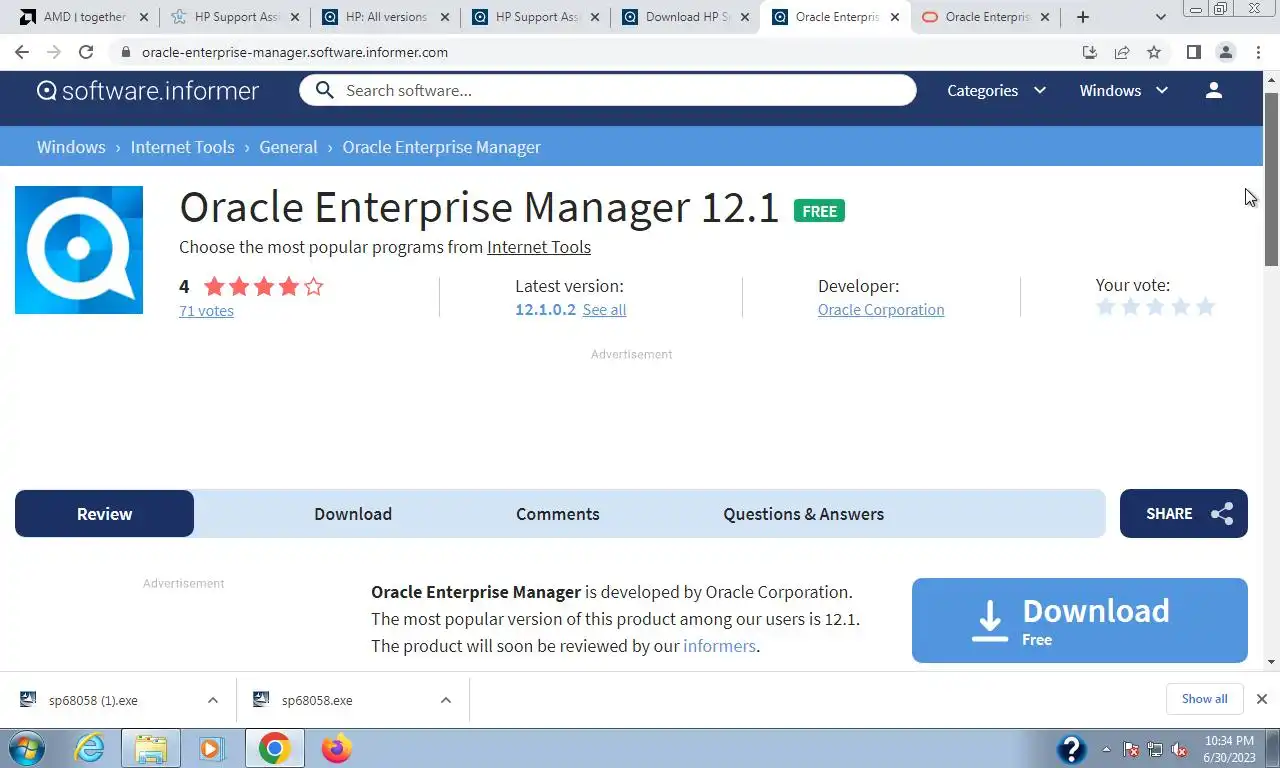The height and width of the screenshot is (768, 1280).
Task: Open Chrome profile avatar
Action: [1225, 52]
